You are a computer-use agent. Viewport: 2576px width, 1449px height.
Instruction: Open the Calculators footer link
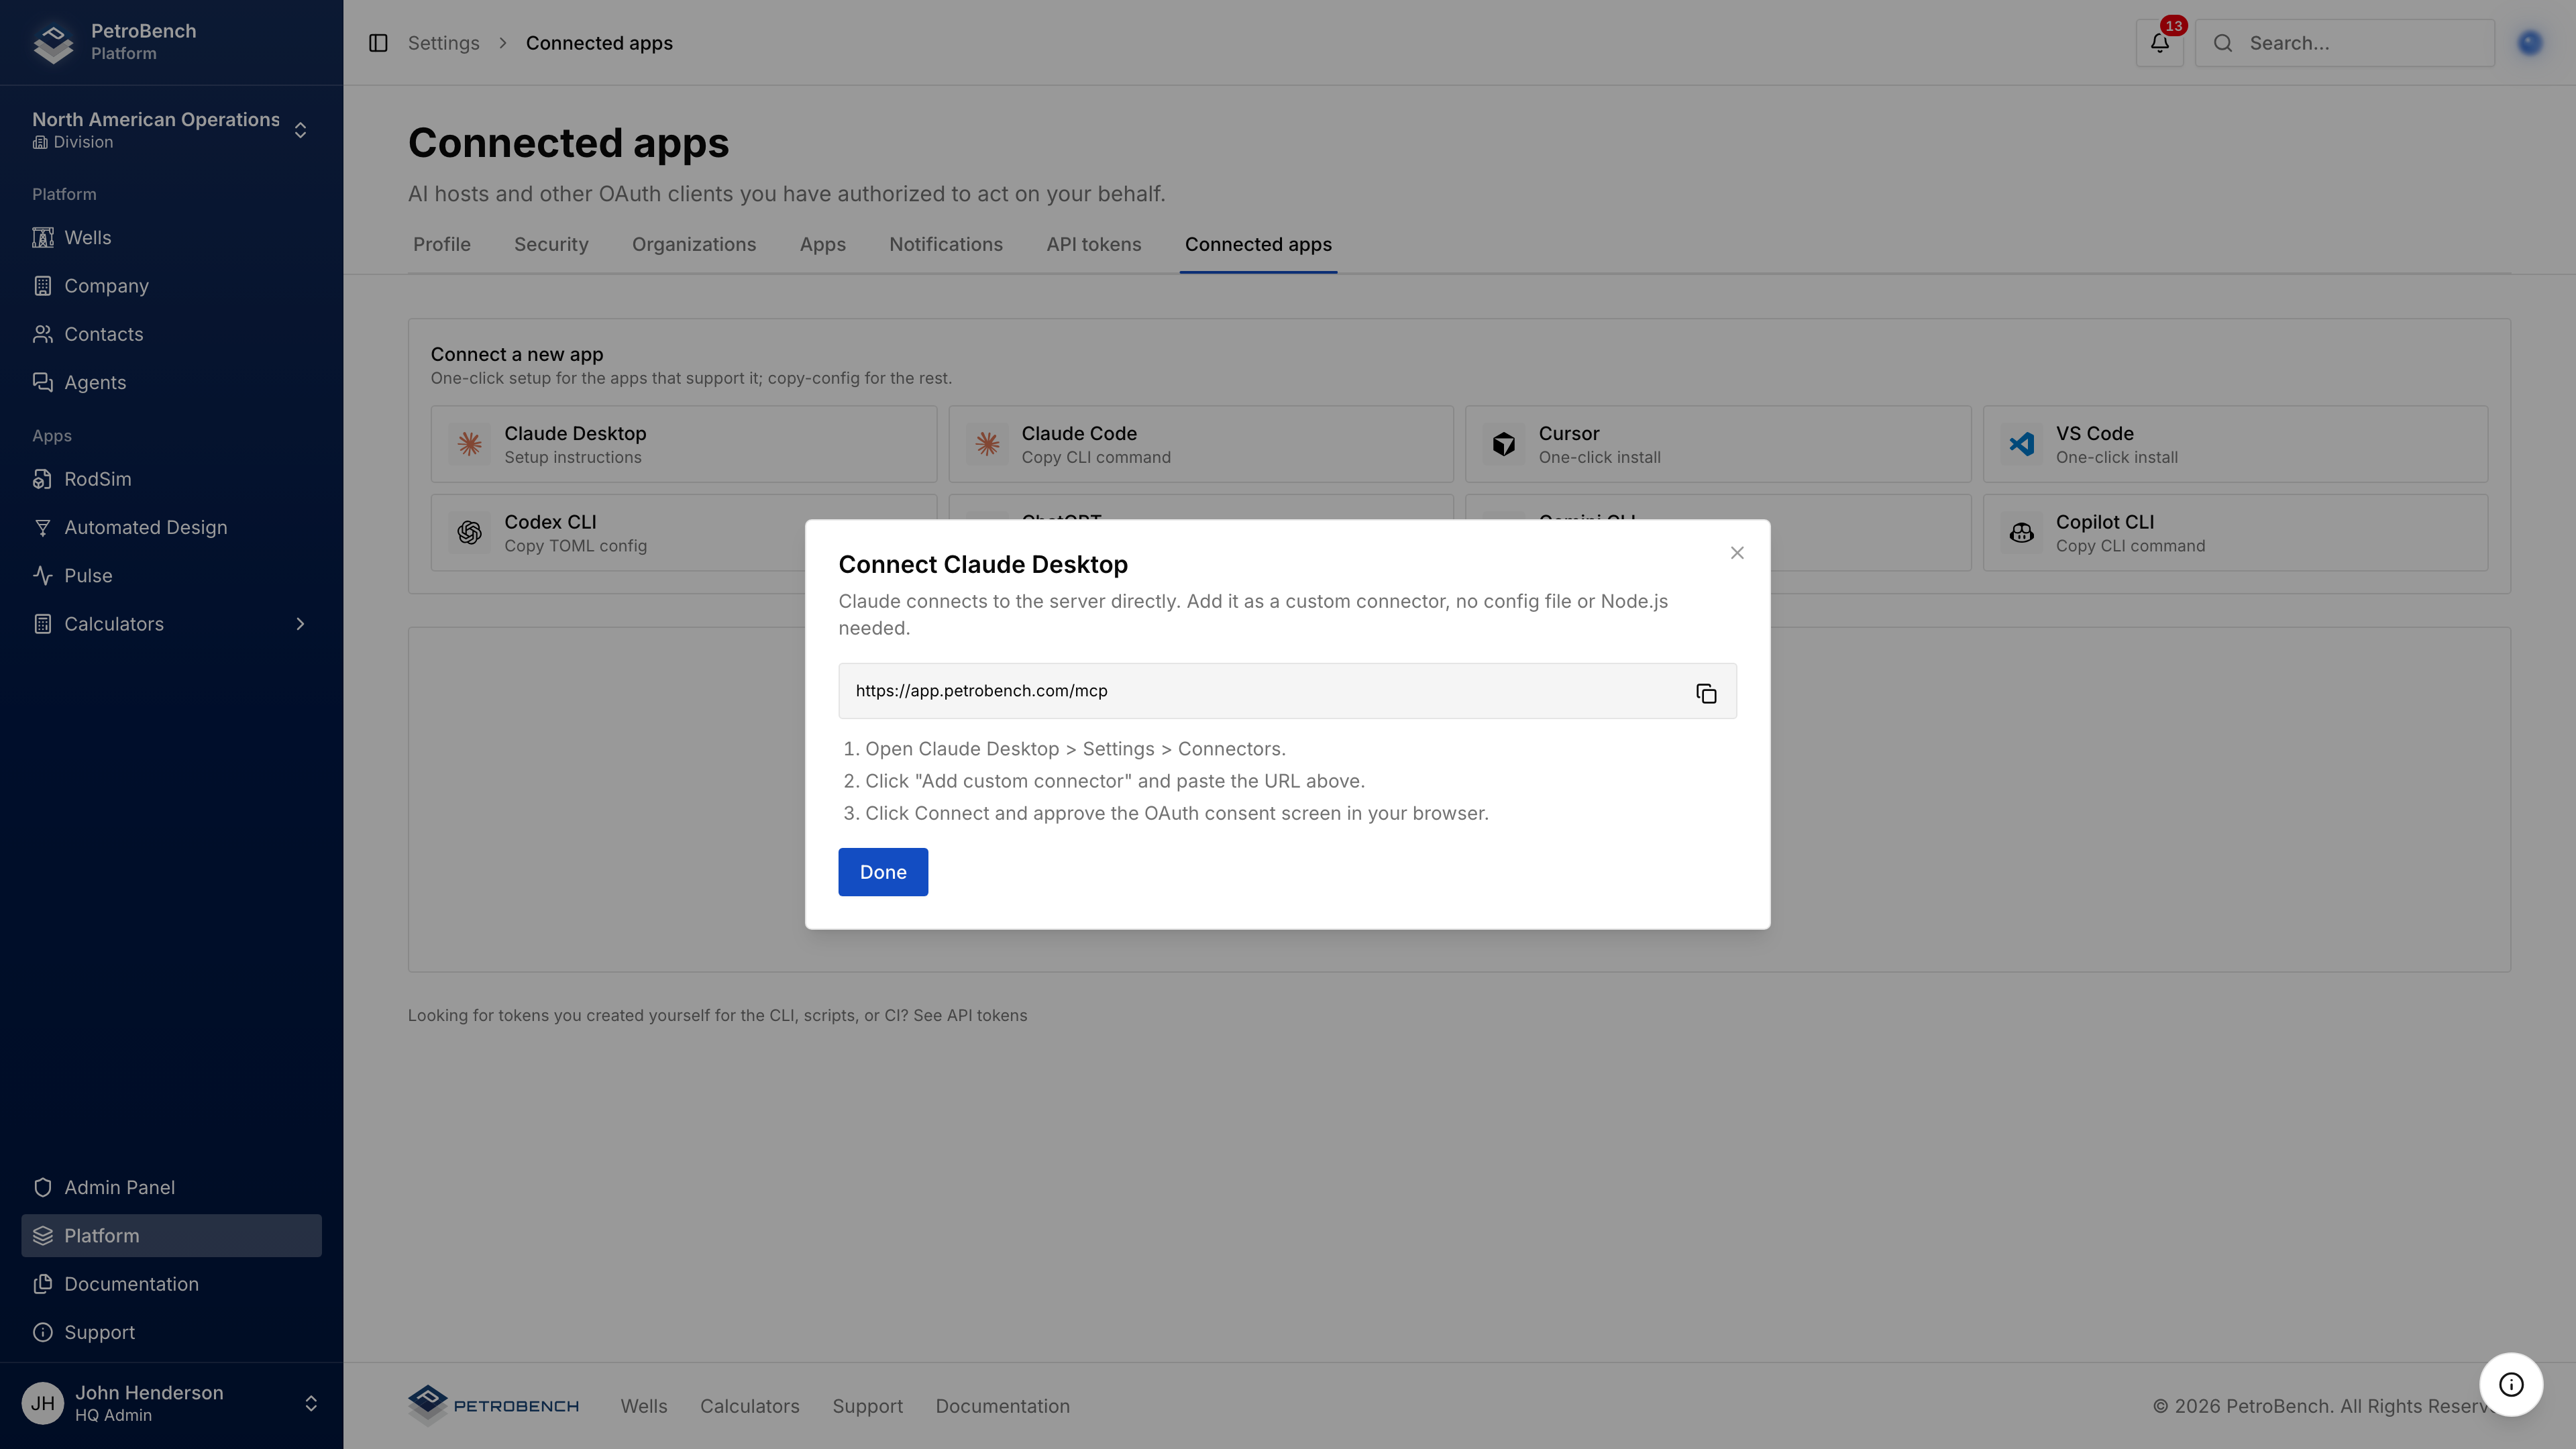coord(750,1406)
